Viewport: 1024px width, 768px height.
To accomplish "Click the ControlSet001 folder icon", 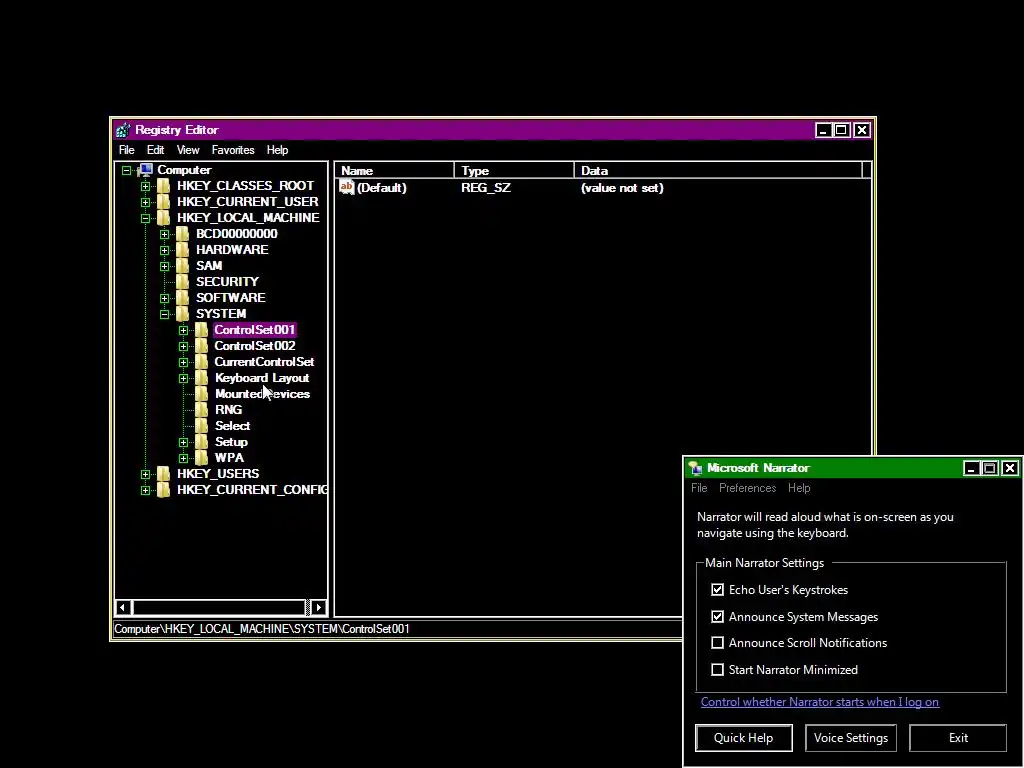I will click(x=202, y=330).
